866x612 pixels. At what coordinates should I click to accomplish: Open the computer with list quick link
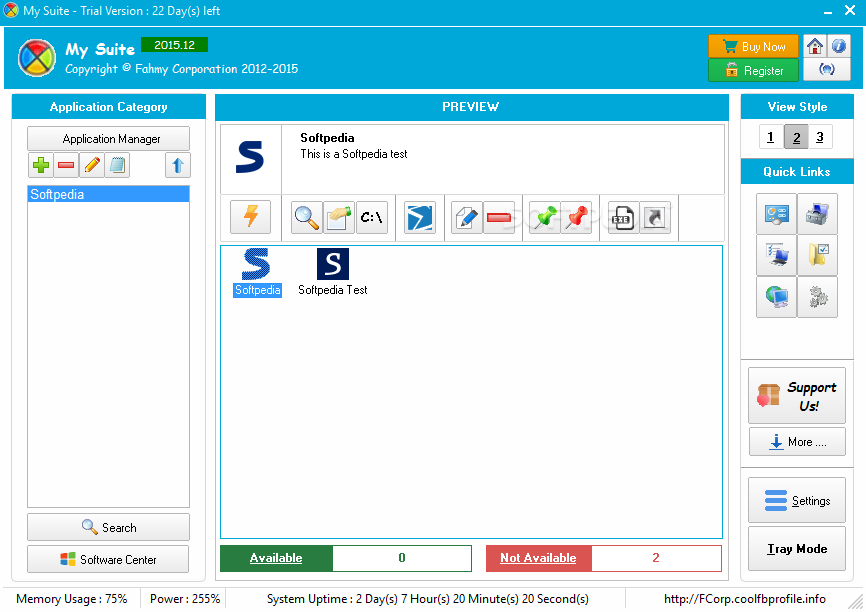pyautogui.click(x=777, y=255)
